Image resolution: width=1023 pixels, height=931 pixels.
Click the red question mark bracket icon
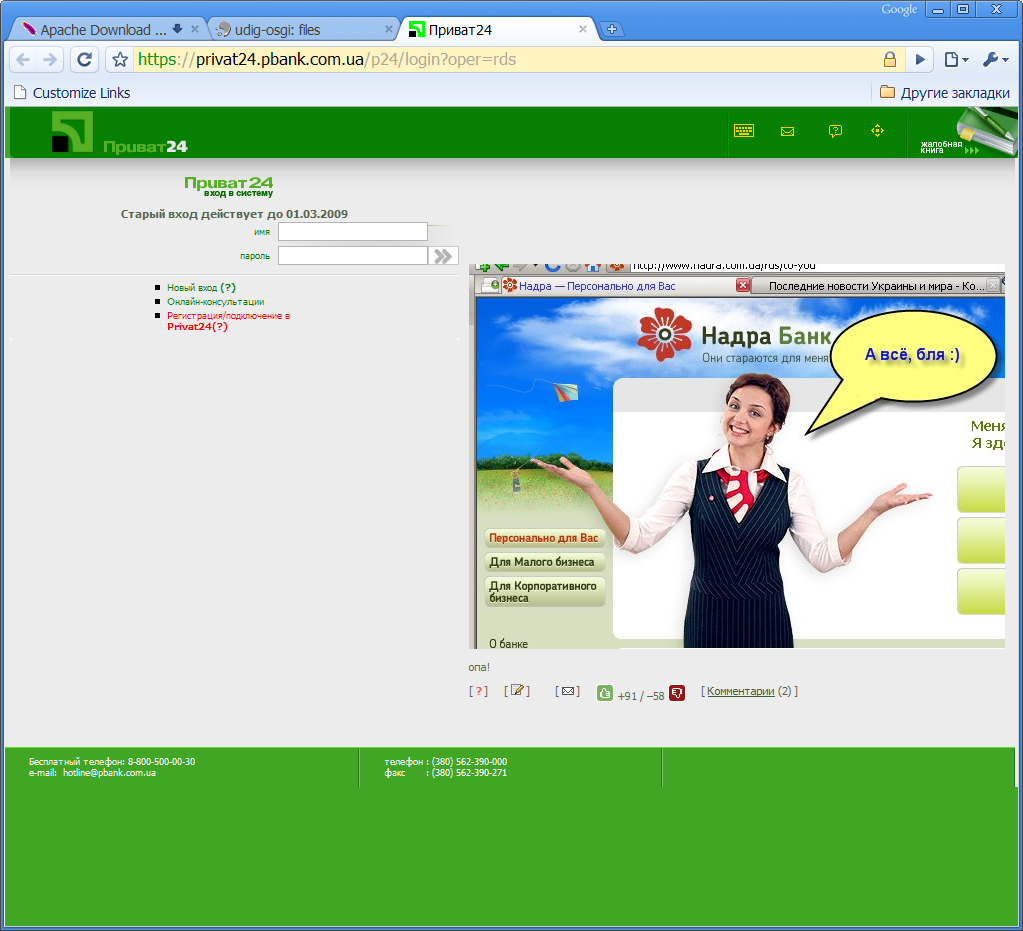[x=478, y=691]
